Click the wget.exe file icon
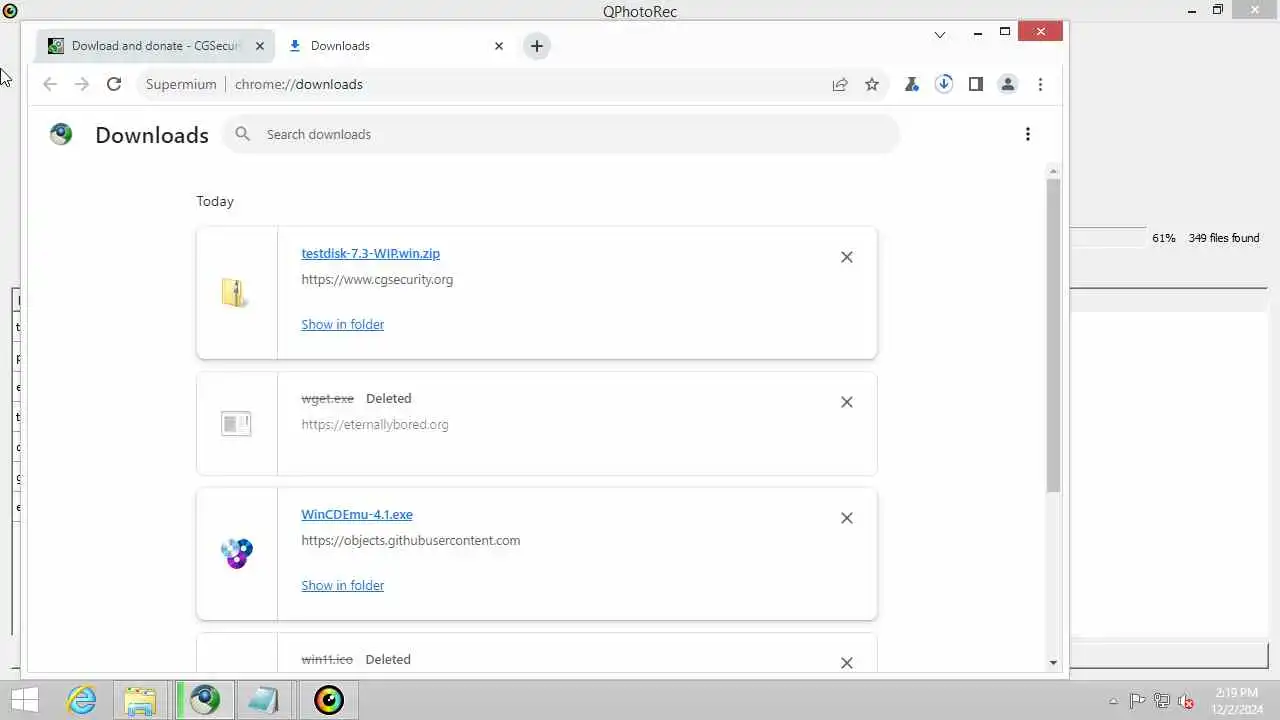Screen dimensions: 1280x720 point(236,424)
